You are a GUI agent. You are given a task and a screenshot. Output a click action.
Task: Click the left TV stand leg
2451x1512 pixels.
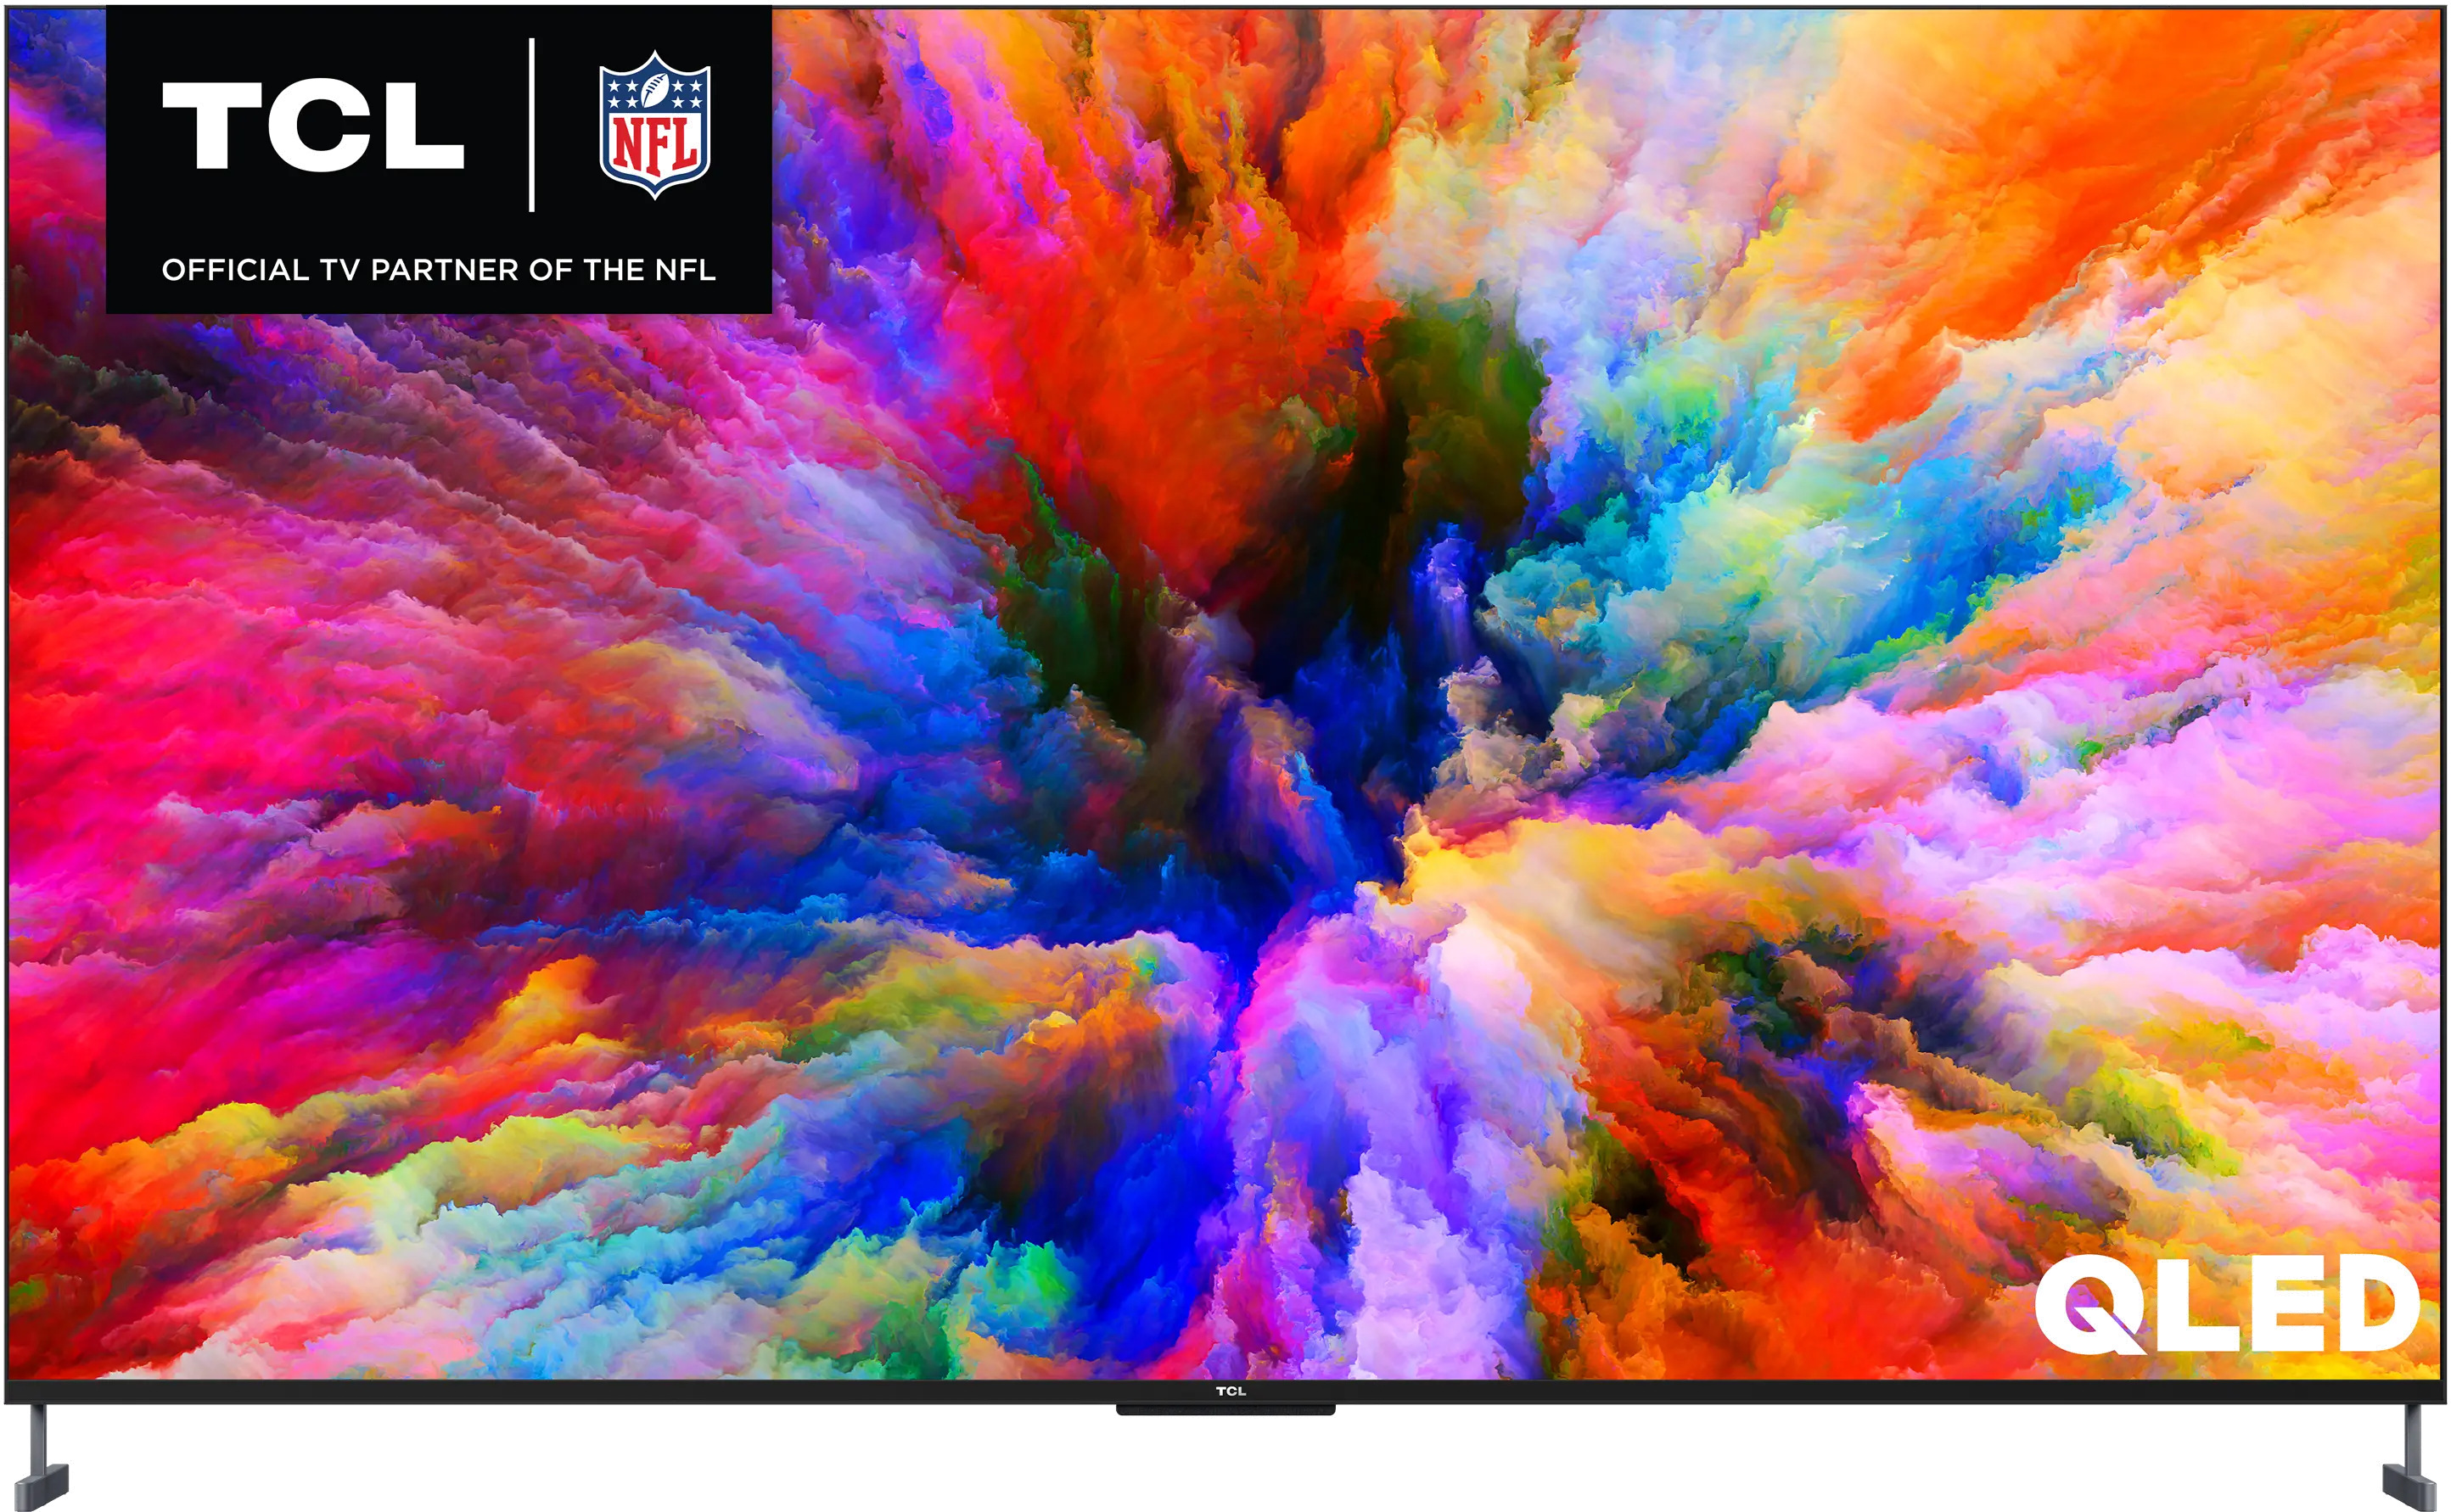click(x=40, y=1456)
